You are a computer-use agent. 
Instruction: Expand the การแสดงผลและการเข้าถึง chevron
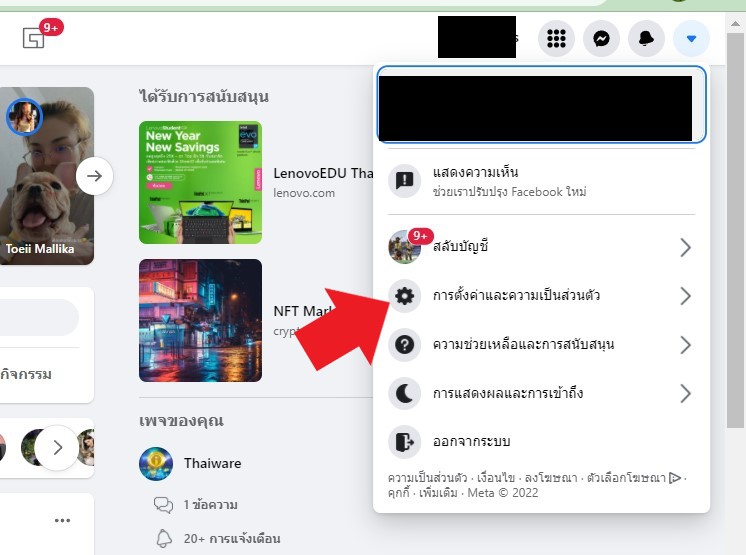pyautogui.click(x=685, y=394)
